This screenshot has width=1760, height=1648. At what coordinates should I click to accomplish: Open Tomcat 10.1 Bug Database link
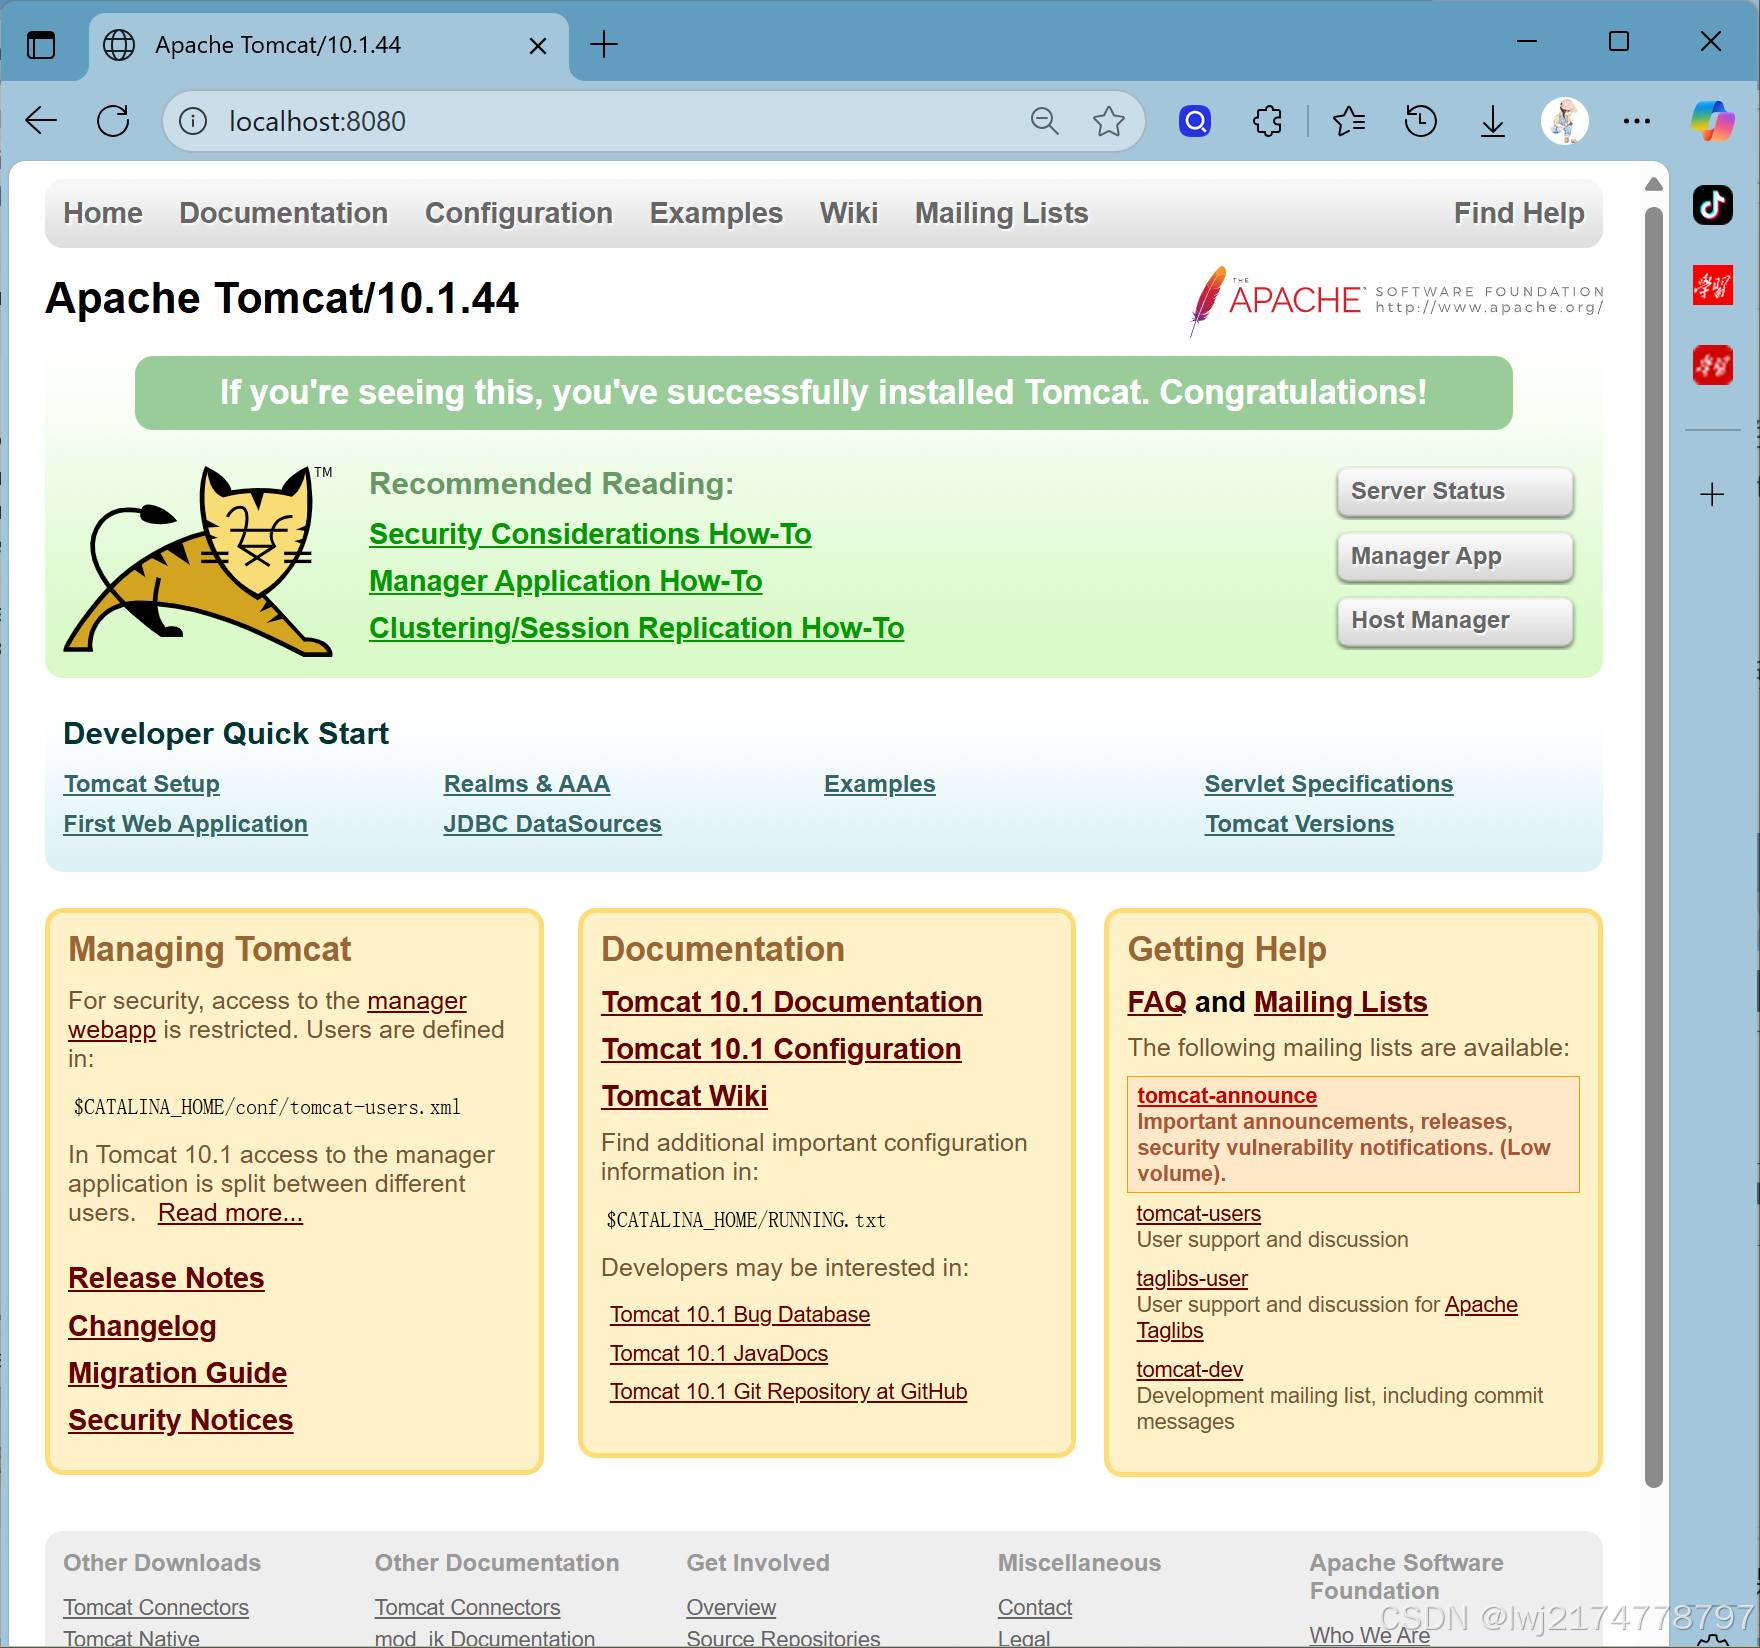tap(740, 1314)
